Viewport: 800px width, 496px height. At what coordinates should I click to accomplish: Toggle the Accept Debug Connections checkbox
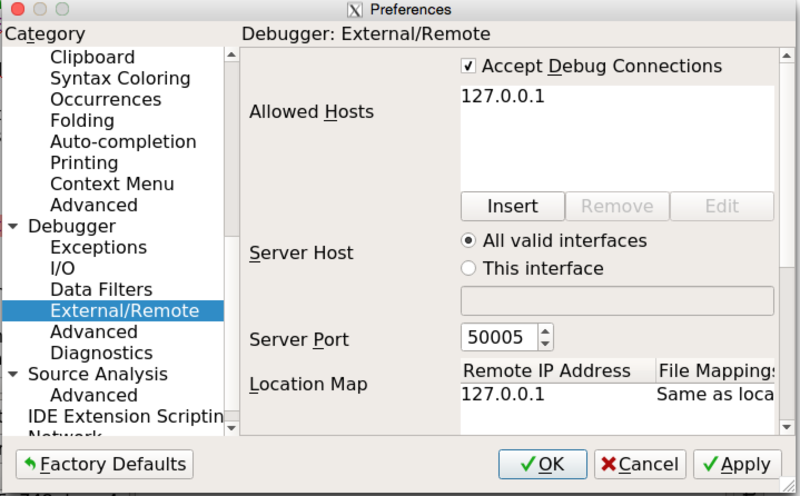click(x=468, y=67)
